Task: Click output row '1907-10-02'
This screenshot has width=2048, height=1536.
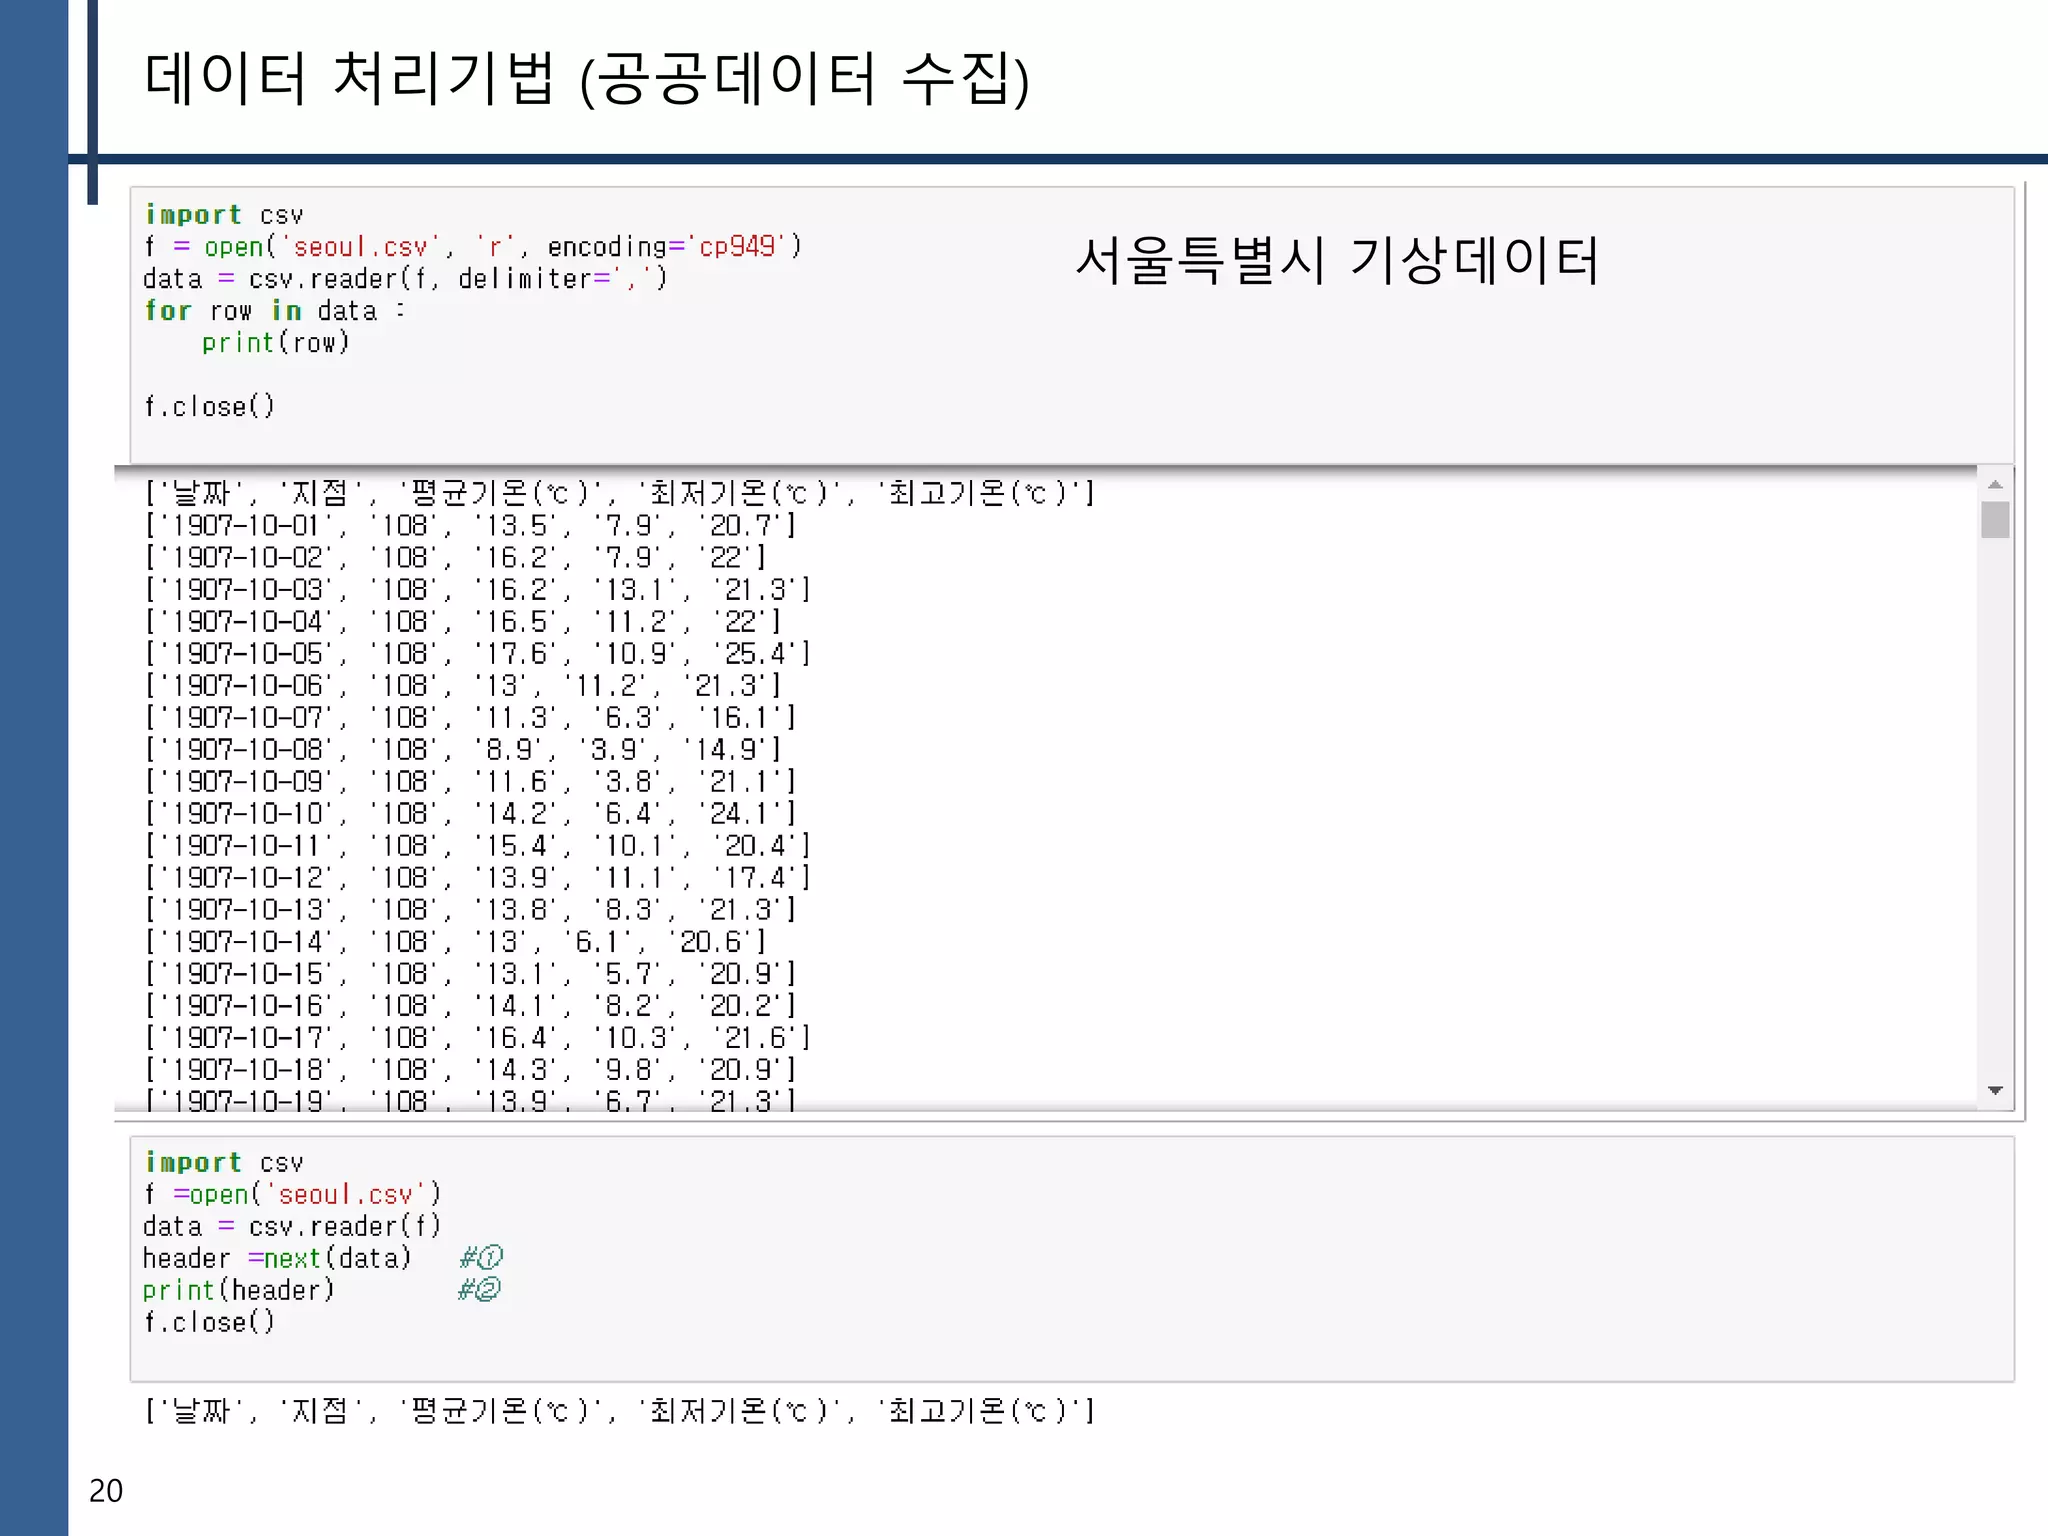Action: (x=455, y=557)
